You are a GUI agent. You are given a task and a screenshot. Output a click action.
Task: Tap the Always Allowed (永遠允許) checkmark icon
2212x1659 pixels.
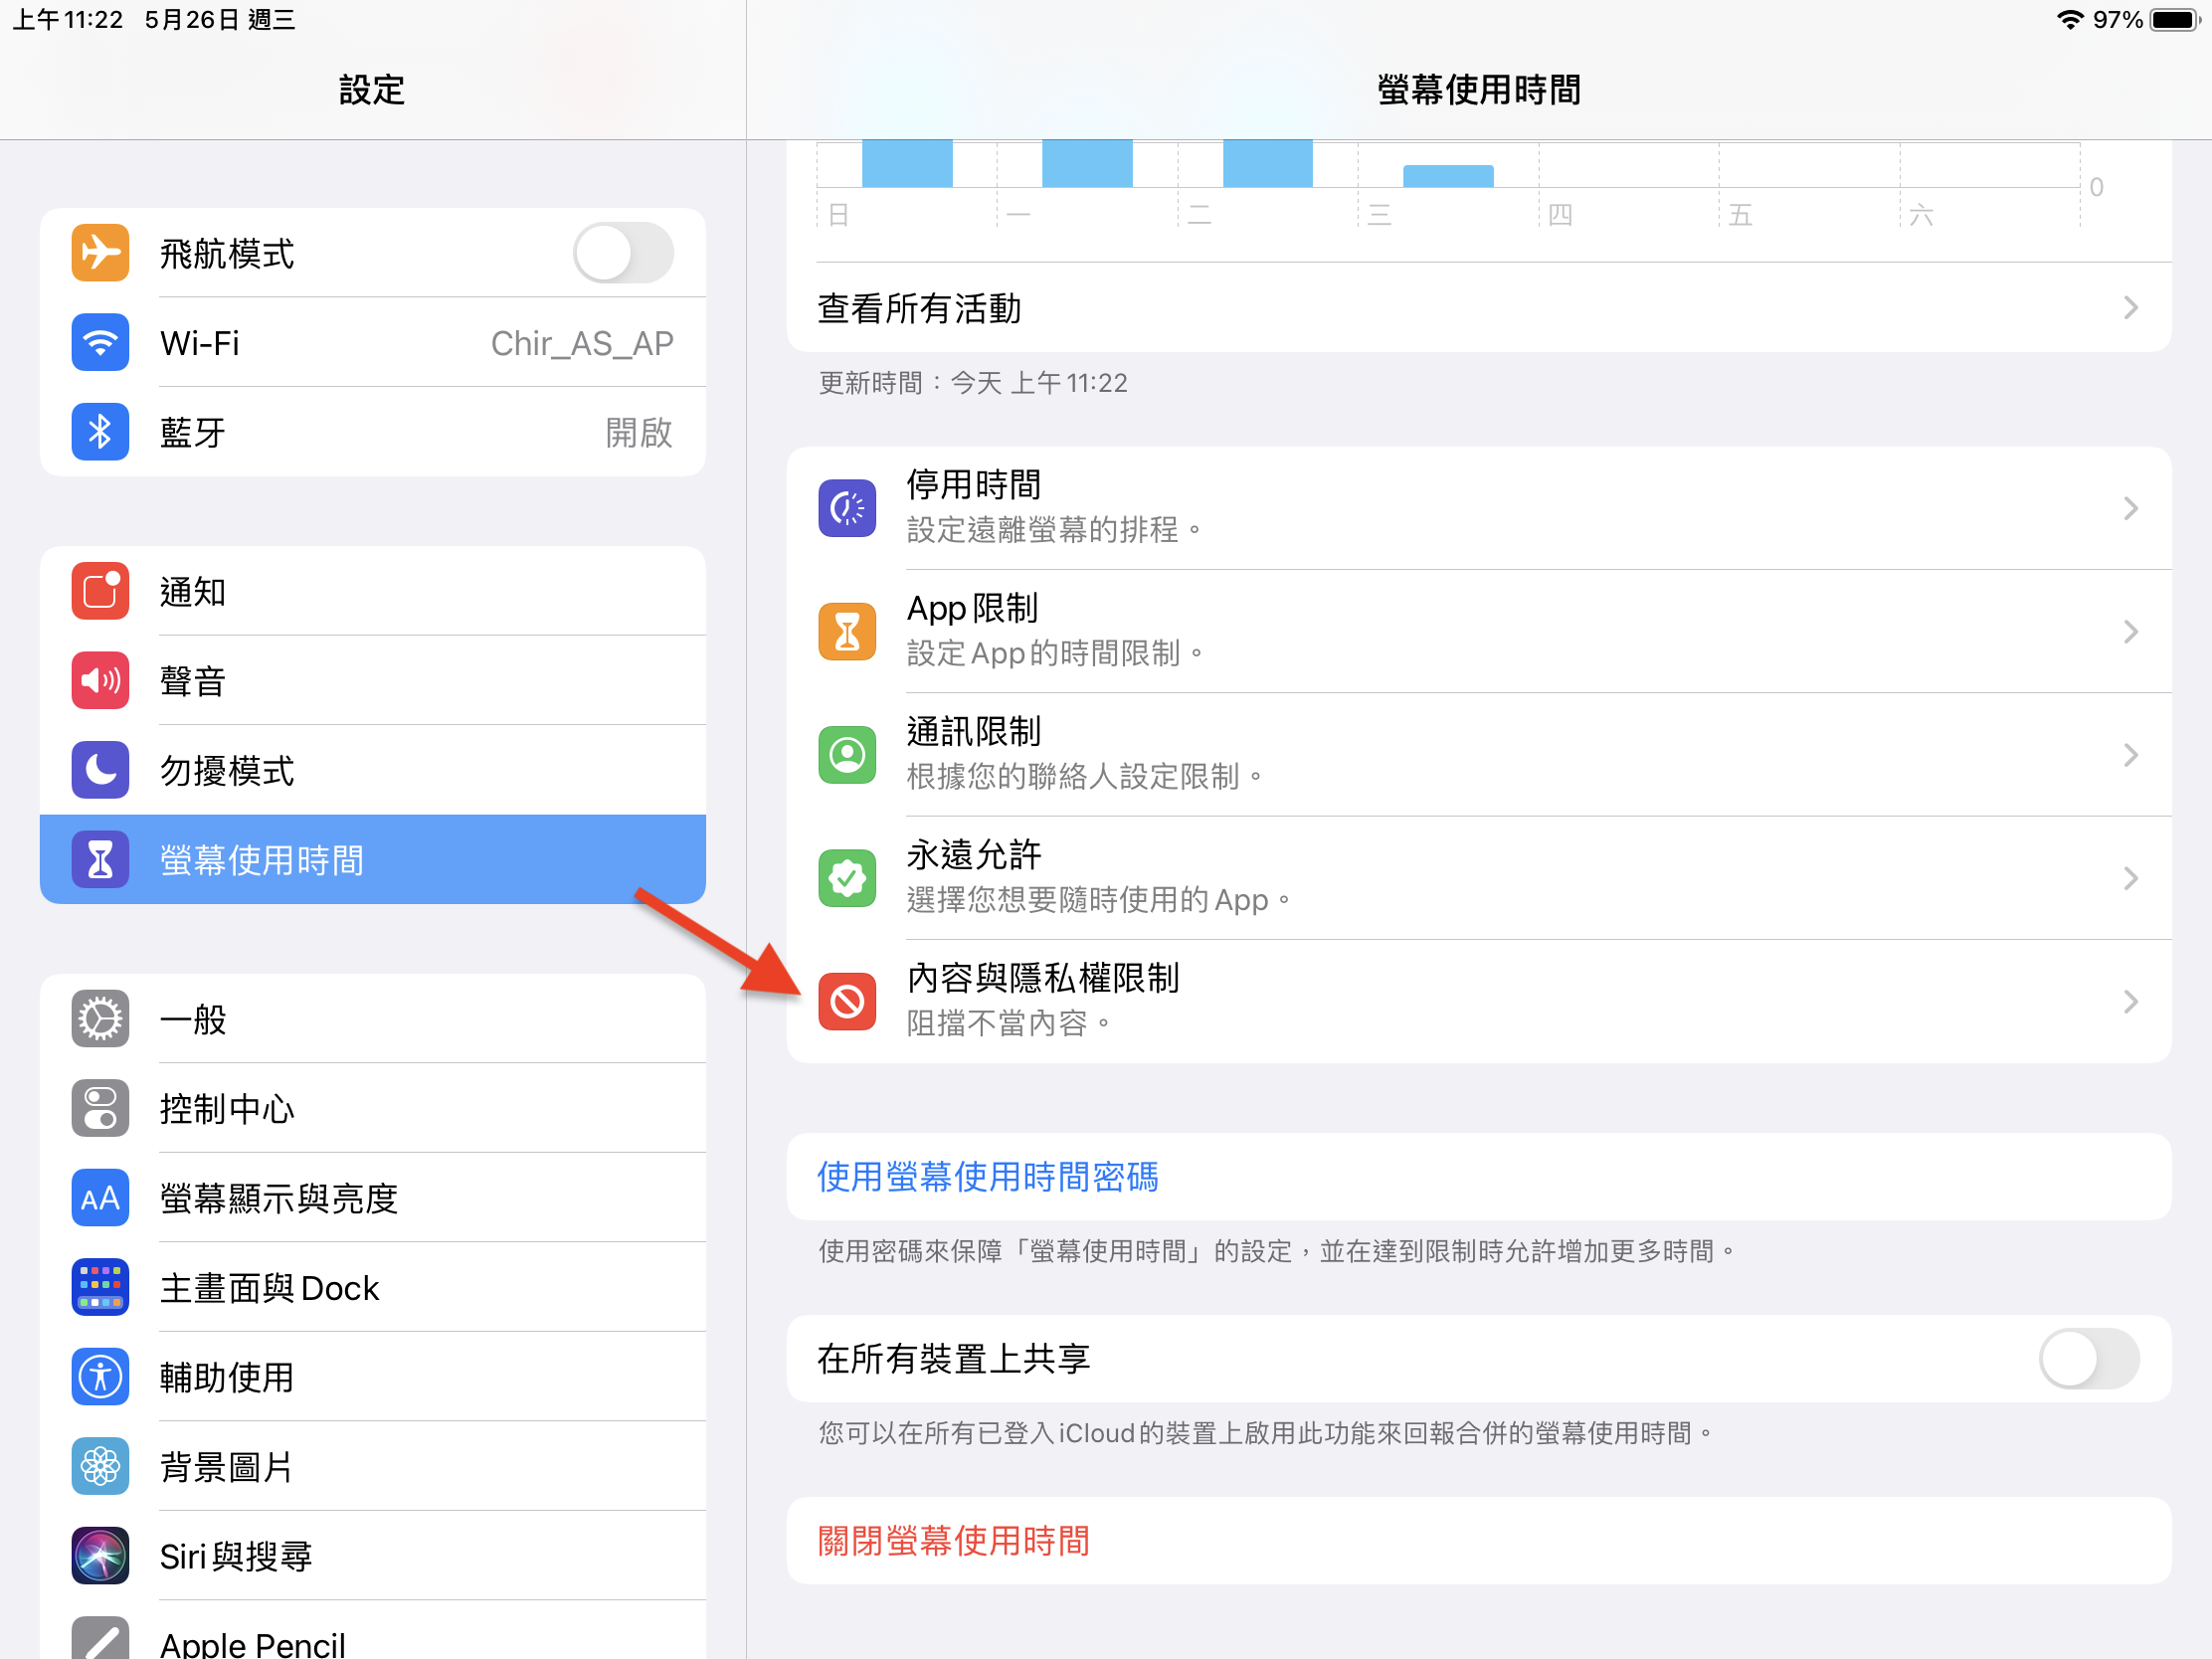847,877
